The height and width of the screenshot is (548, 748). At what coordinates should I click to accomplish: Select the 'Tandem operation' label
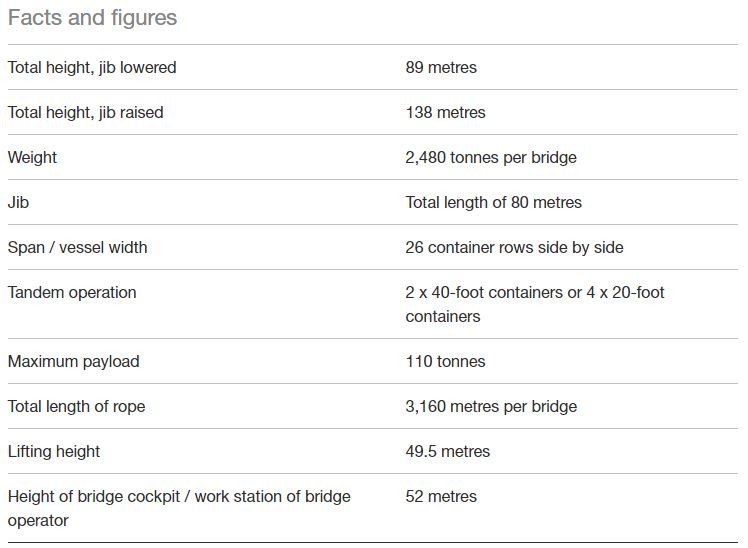72,292
